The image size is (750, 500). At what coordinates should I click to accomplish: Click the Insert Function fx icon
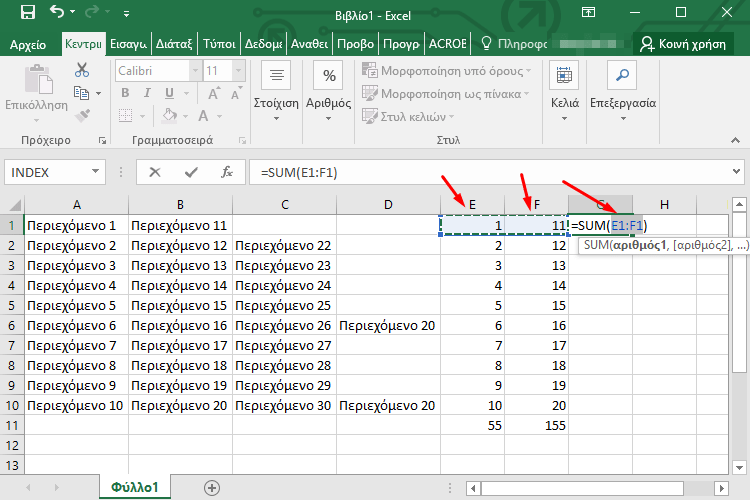coord(227,172)
